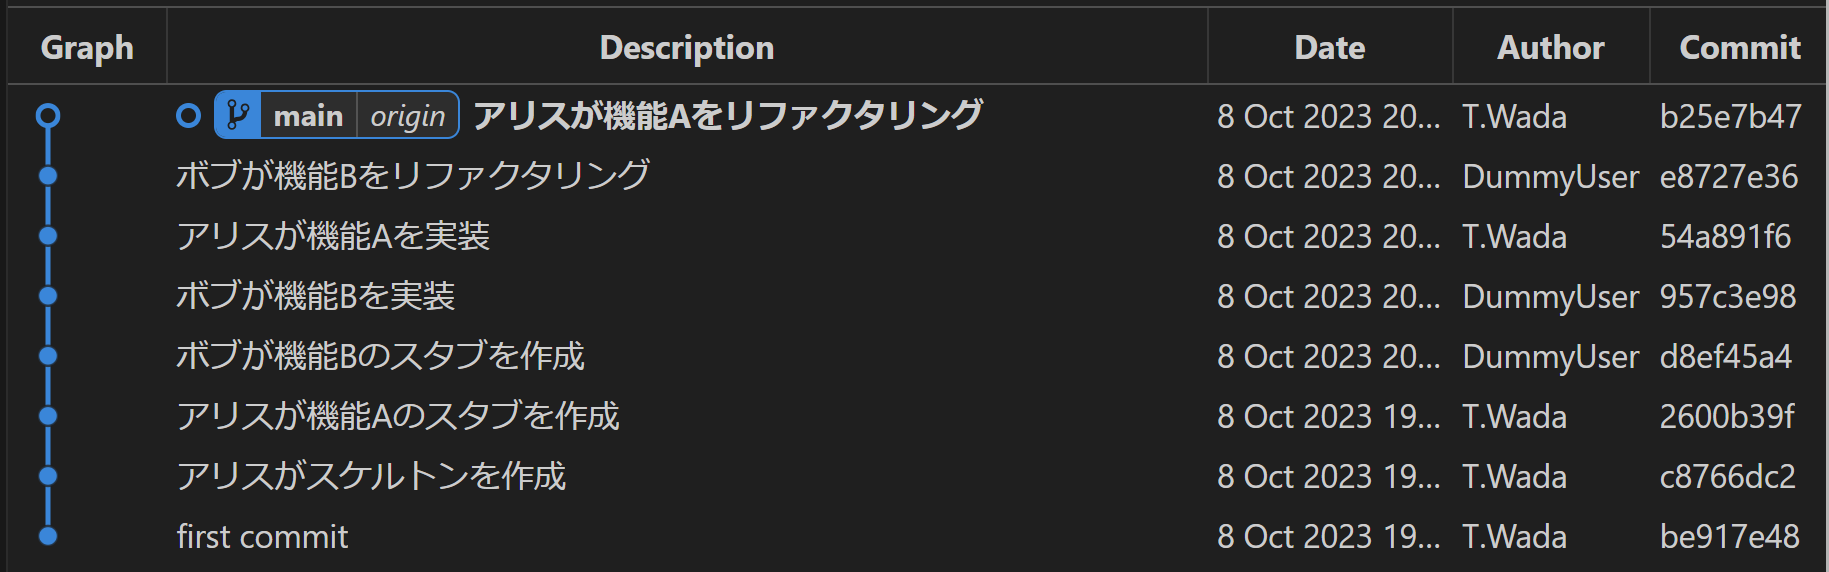Select commit "アリスが機能Aを実装"
1829x572 pixels.
point(333,237)
